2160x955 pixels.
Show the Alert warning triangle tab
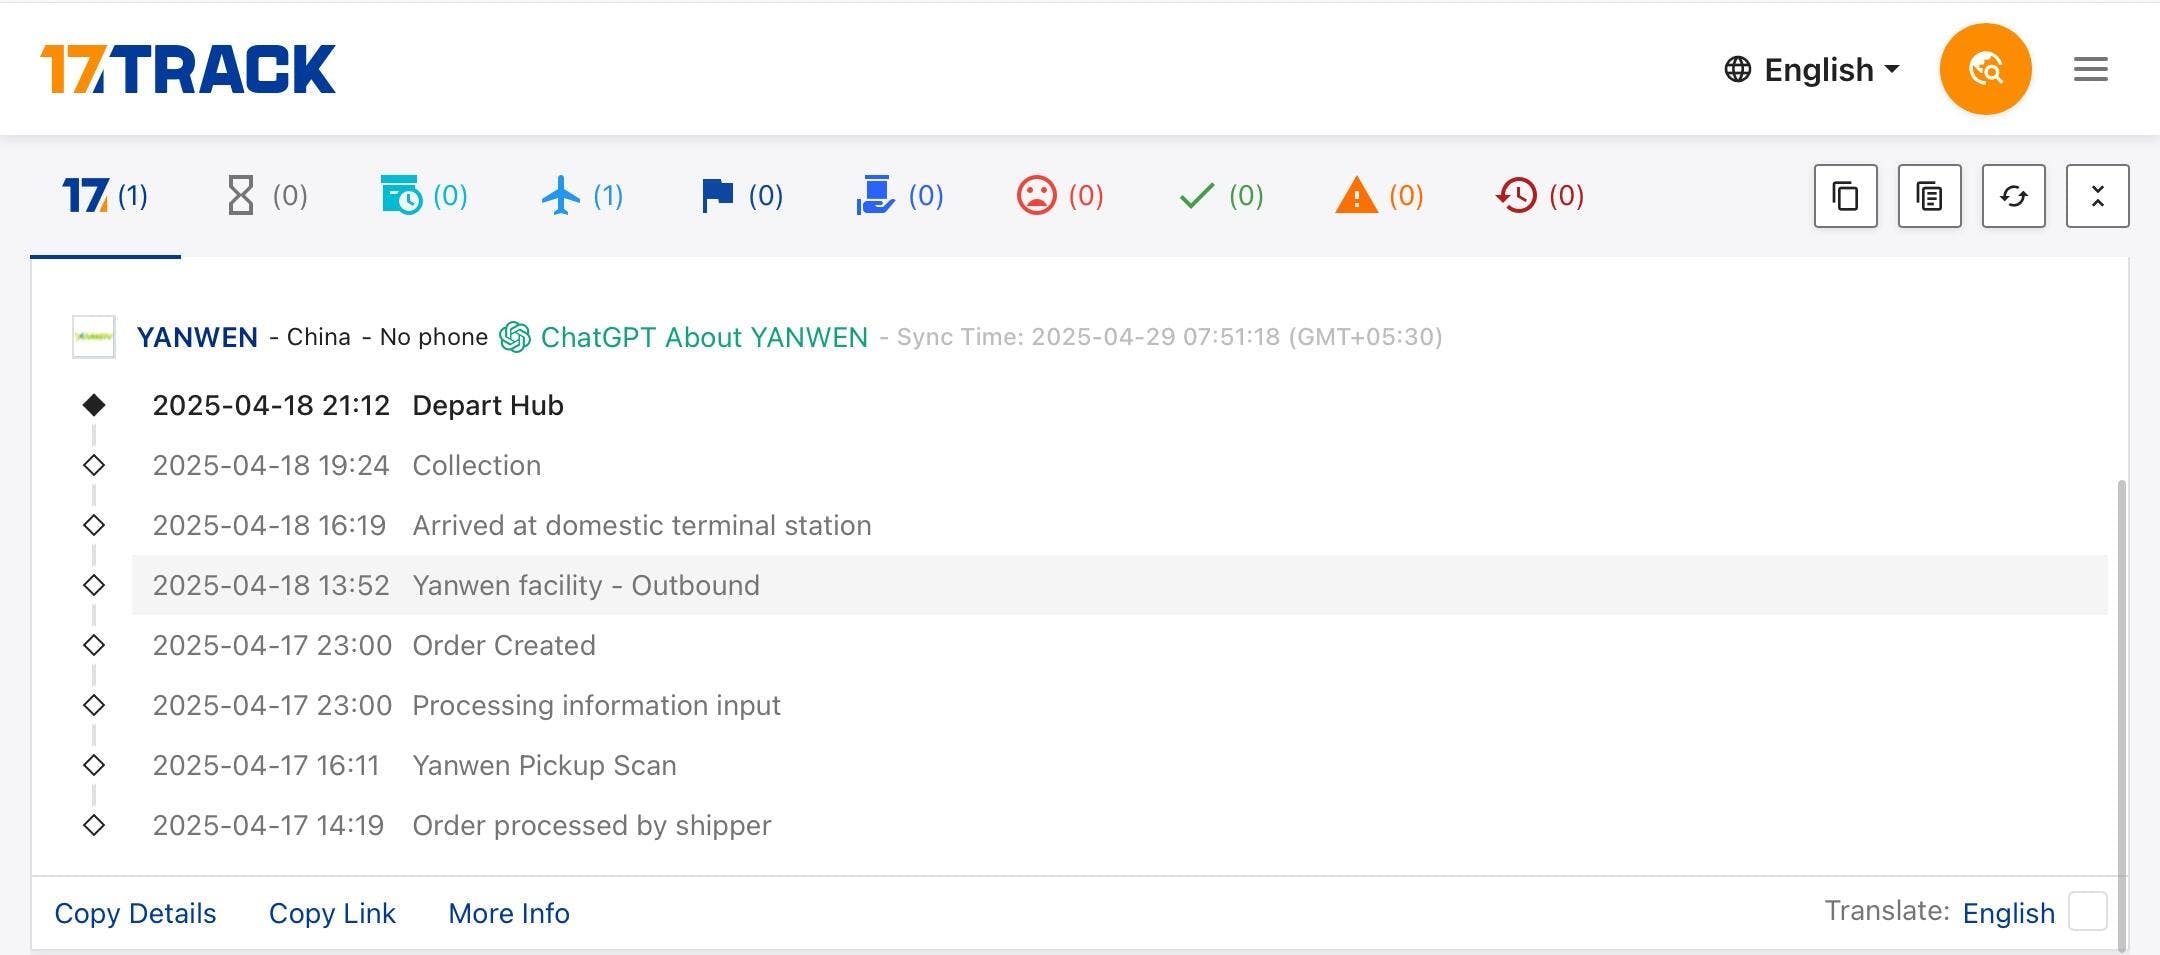[x=1379, y=195]
